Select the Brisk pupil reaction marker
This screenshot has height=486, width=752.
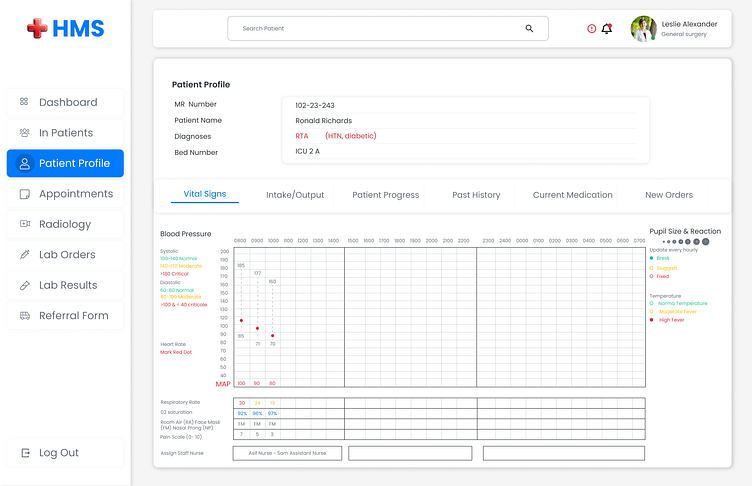click(x=651, y=258)
